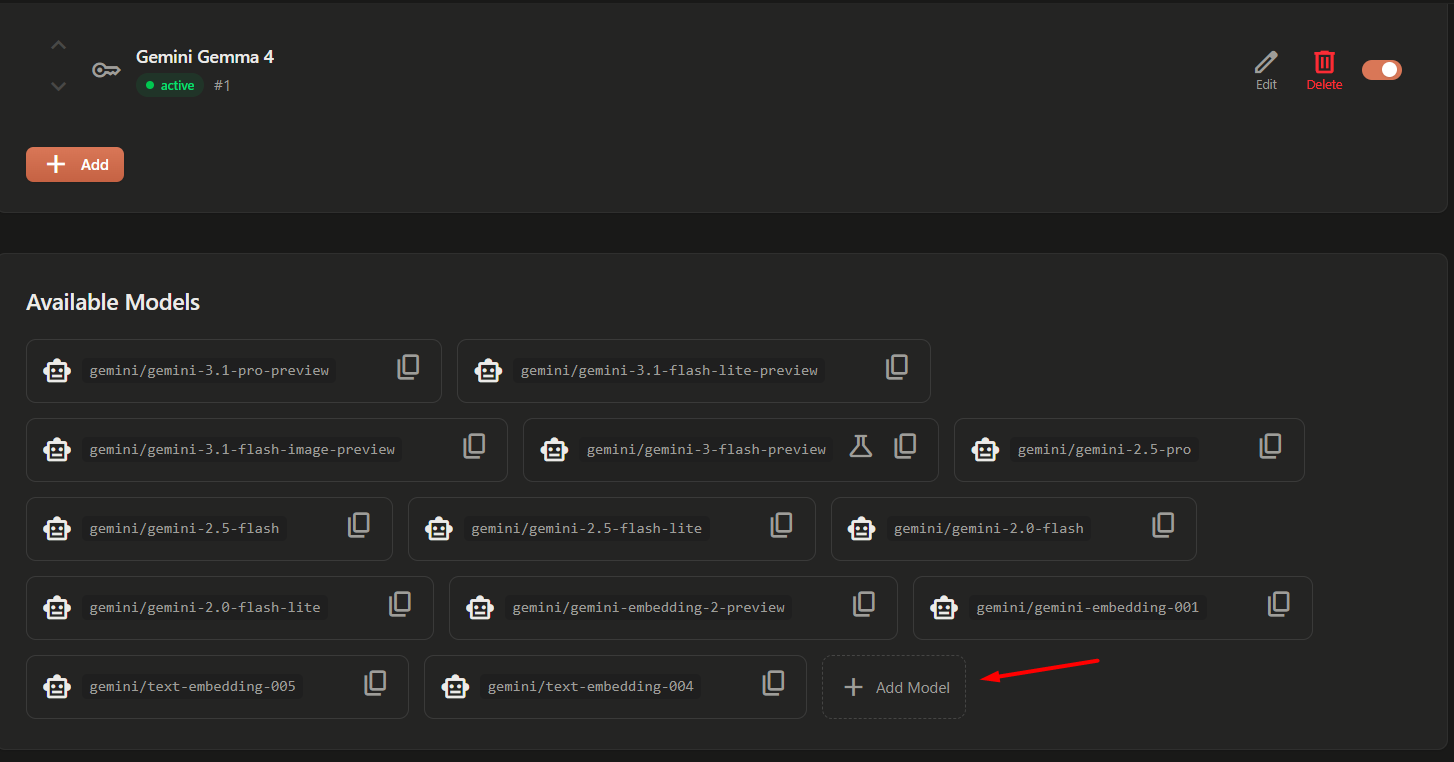Click the key icon beside Gemini Gemma 4

(x=106, y=70)
